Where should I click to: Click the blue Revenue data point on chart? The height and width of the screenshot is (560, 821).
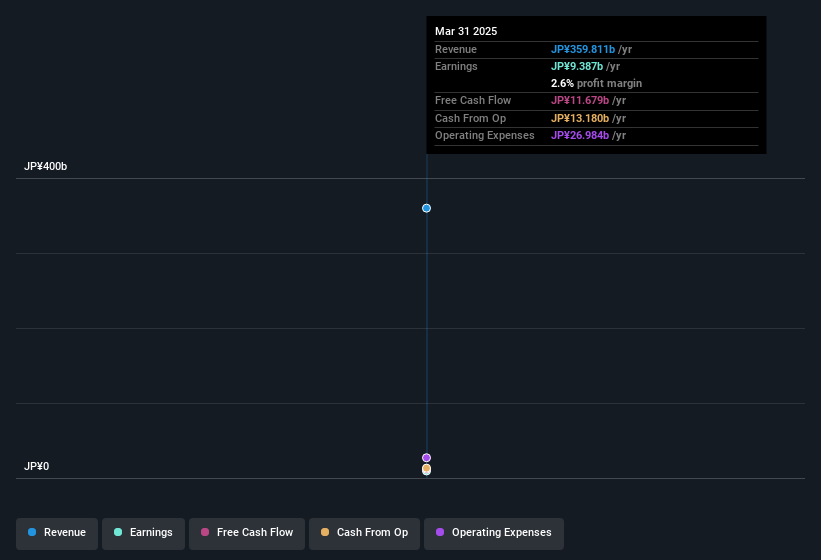426,208
